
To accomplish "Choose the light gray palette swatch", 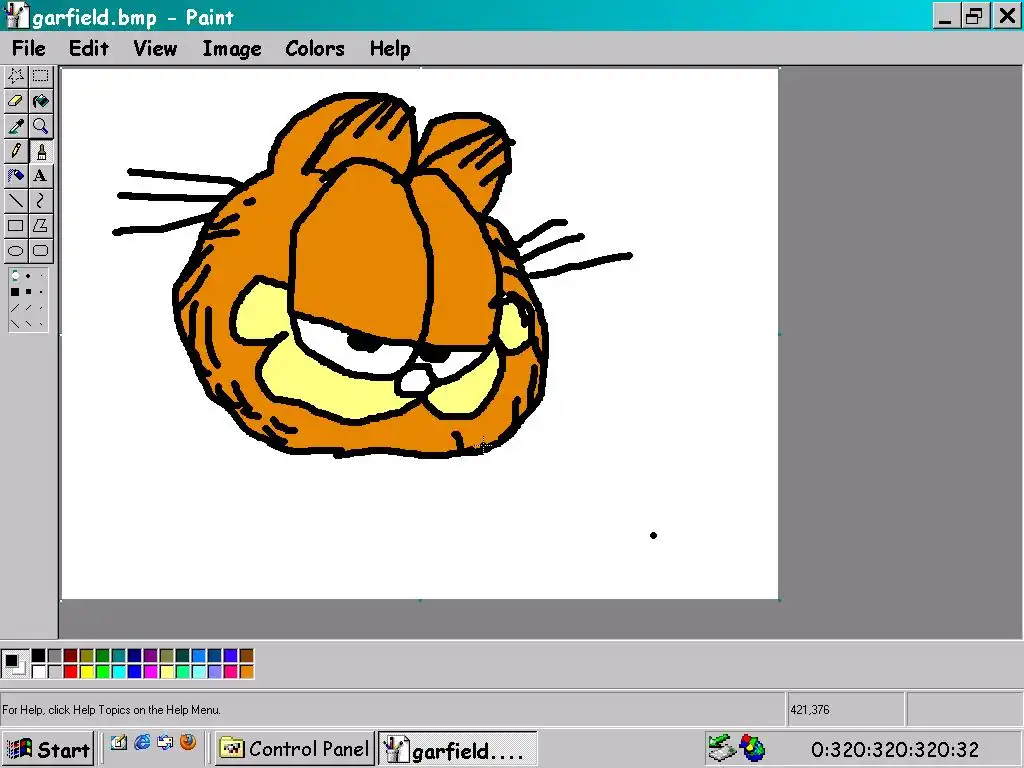I will [55, 671].
